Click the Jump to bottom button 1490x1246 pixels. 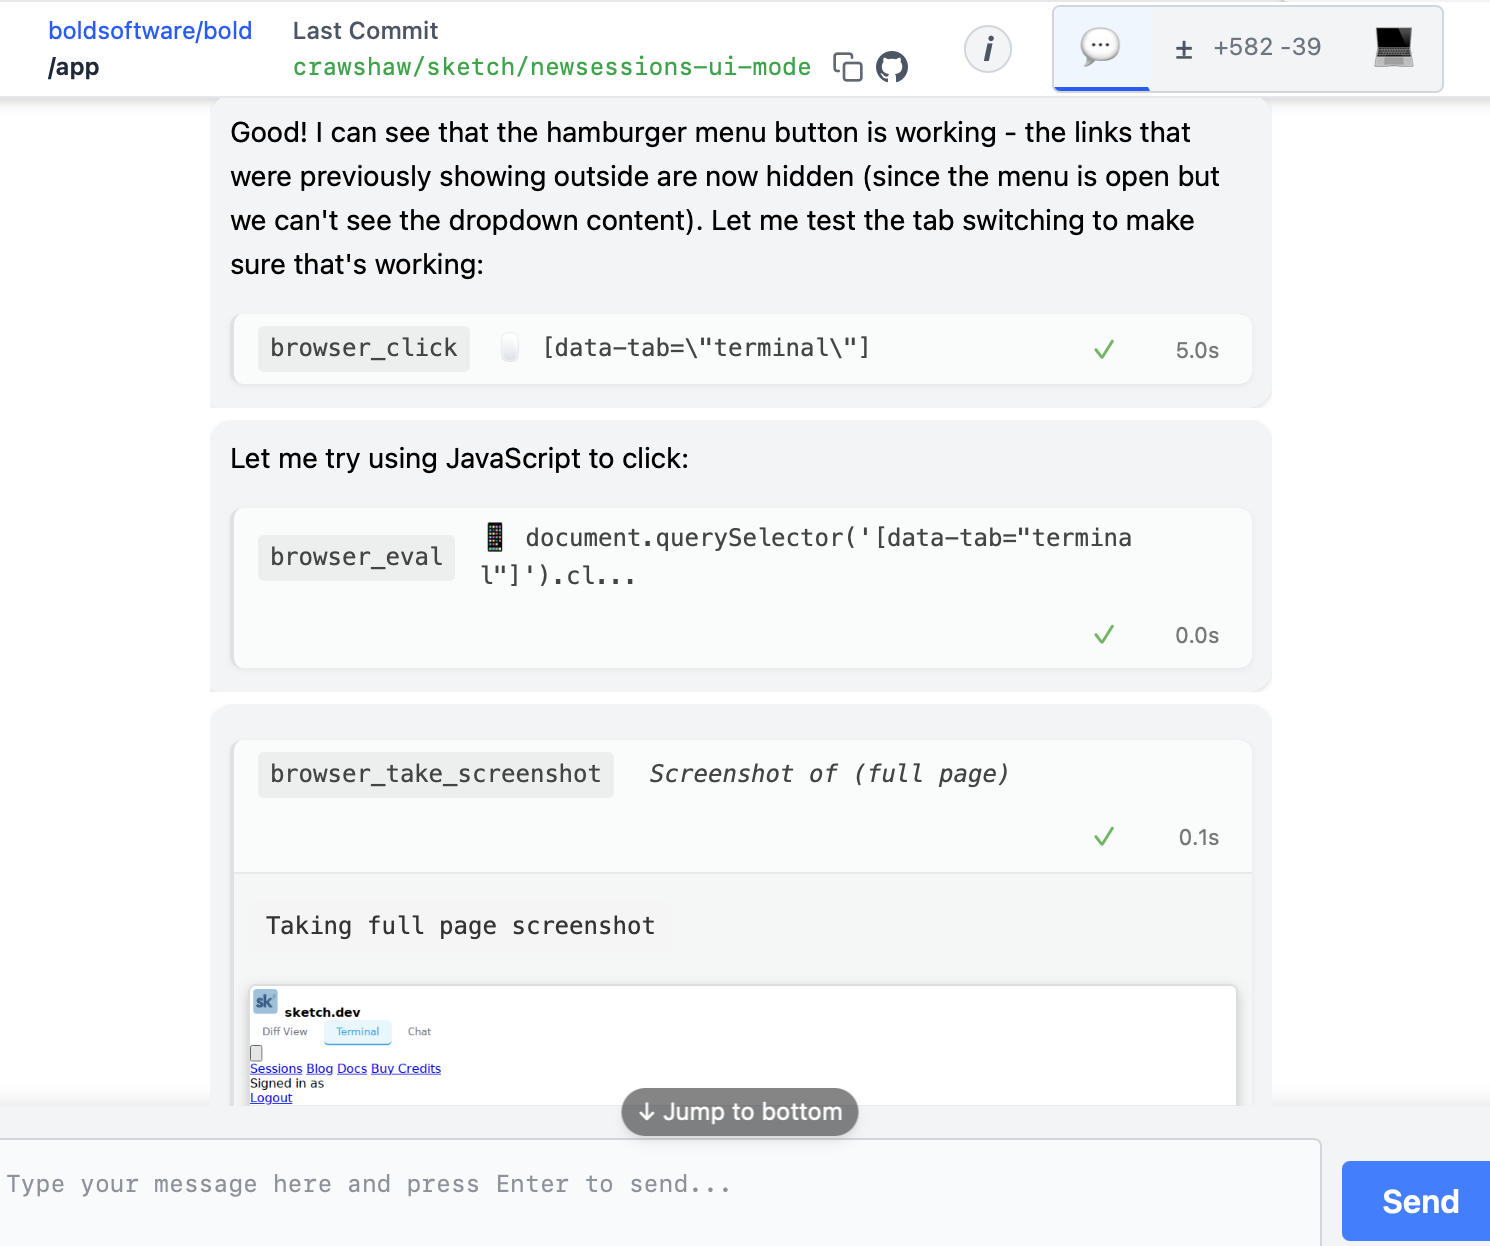[740, 1112]
